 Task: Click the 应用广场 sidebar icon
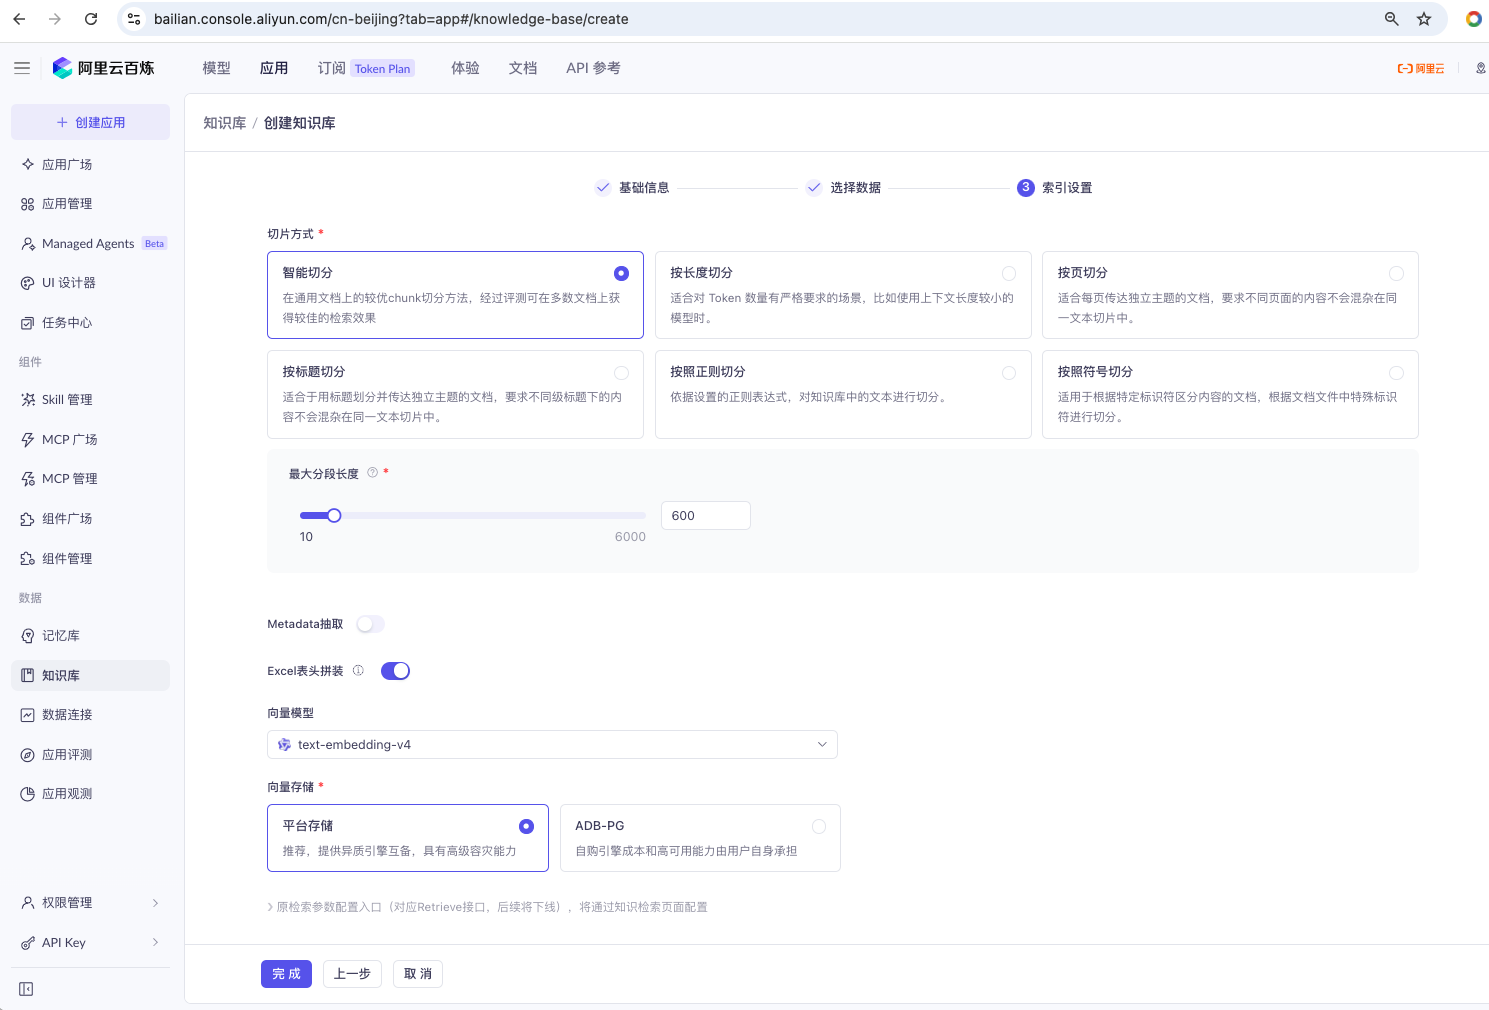point(28,164)
